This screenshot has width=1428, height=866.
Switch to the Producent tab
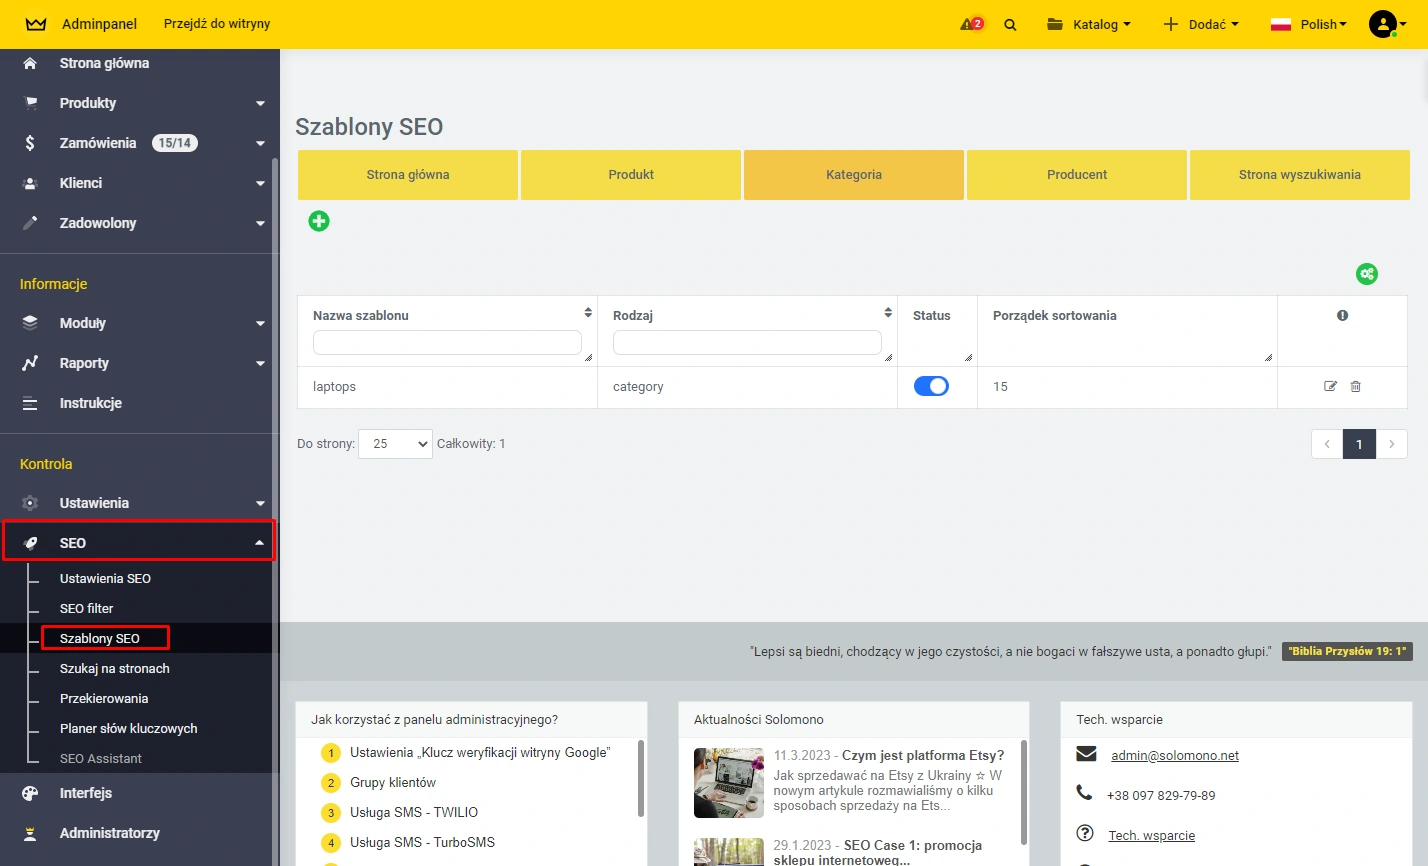pos(1077,174)
